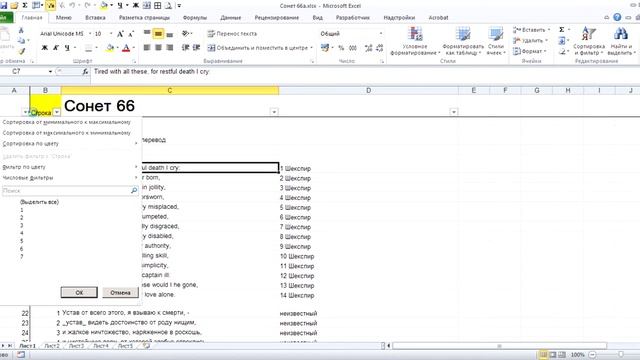This screenshot has height=360, width=640.
Task: Align text right in the ribbon
Action: click(170, 48)
